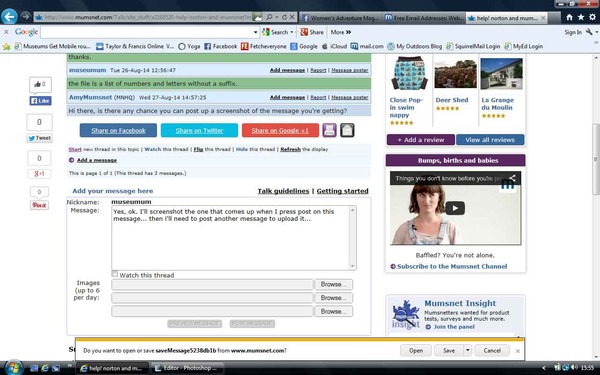
Task: Open the Save button dropdown arrow
Action: (x=467, y=350)
